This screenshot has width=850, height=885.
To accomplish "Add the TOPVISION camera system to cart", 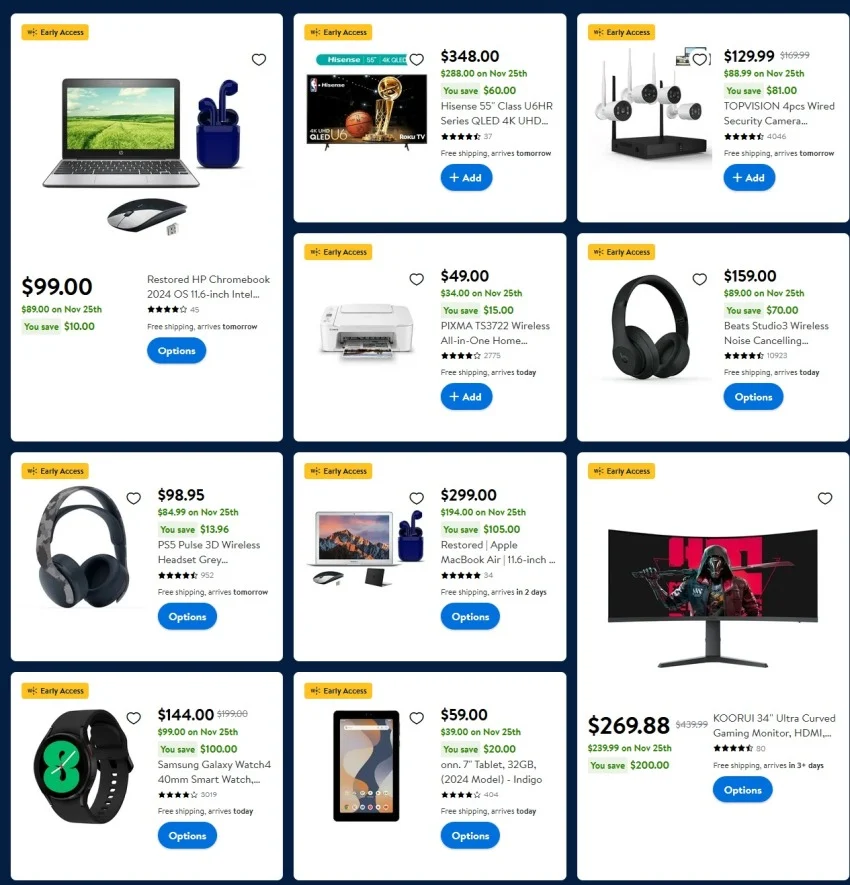I will pos(749,178).
